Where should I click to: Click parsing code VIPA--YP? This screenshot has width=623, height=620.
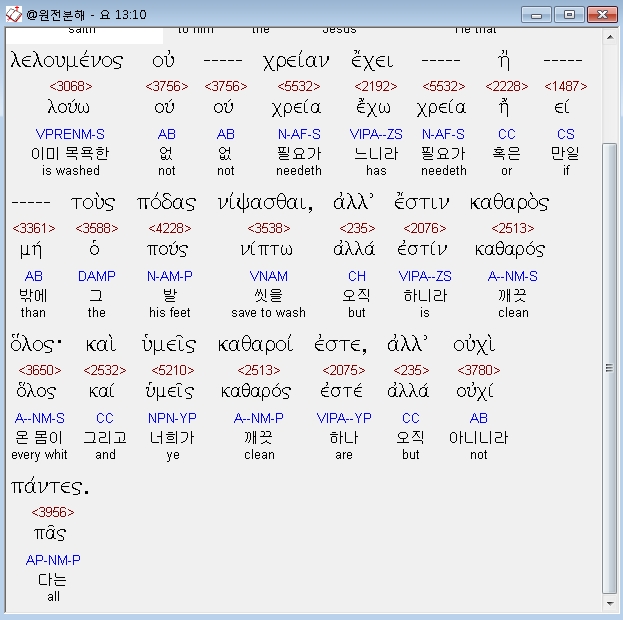click(x=344, y=418)
